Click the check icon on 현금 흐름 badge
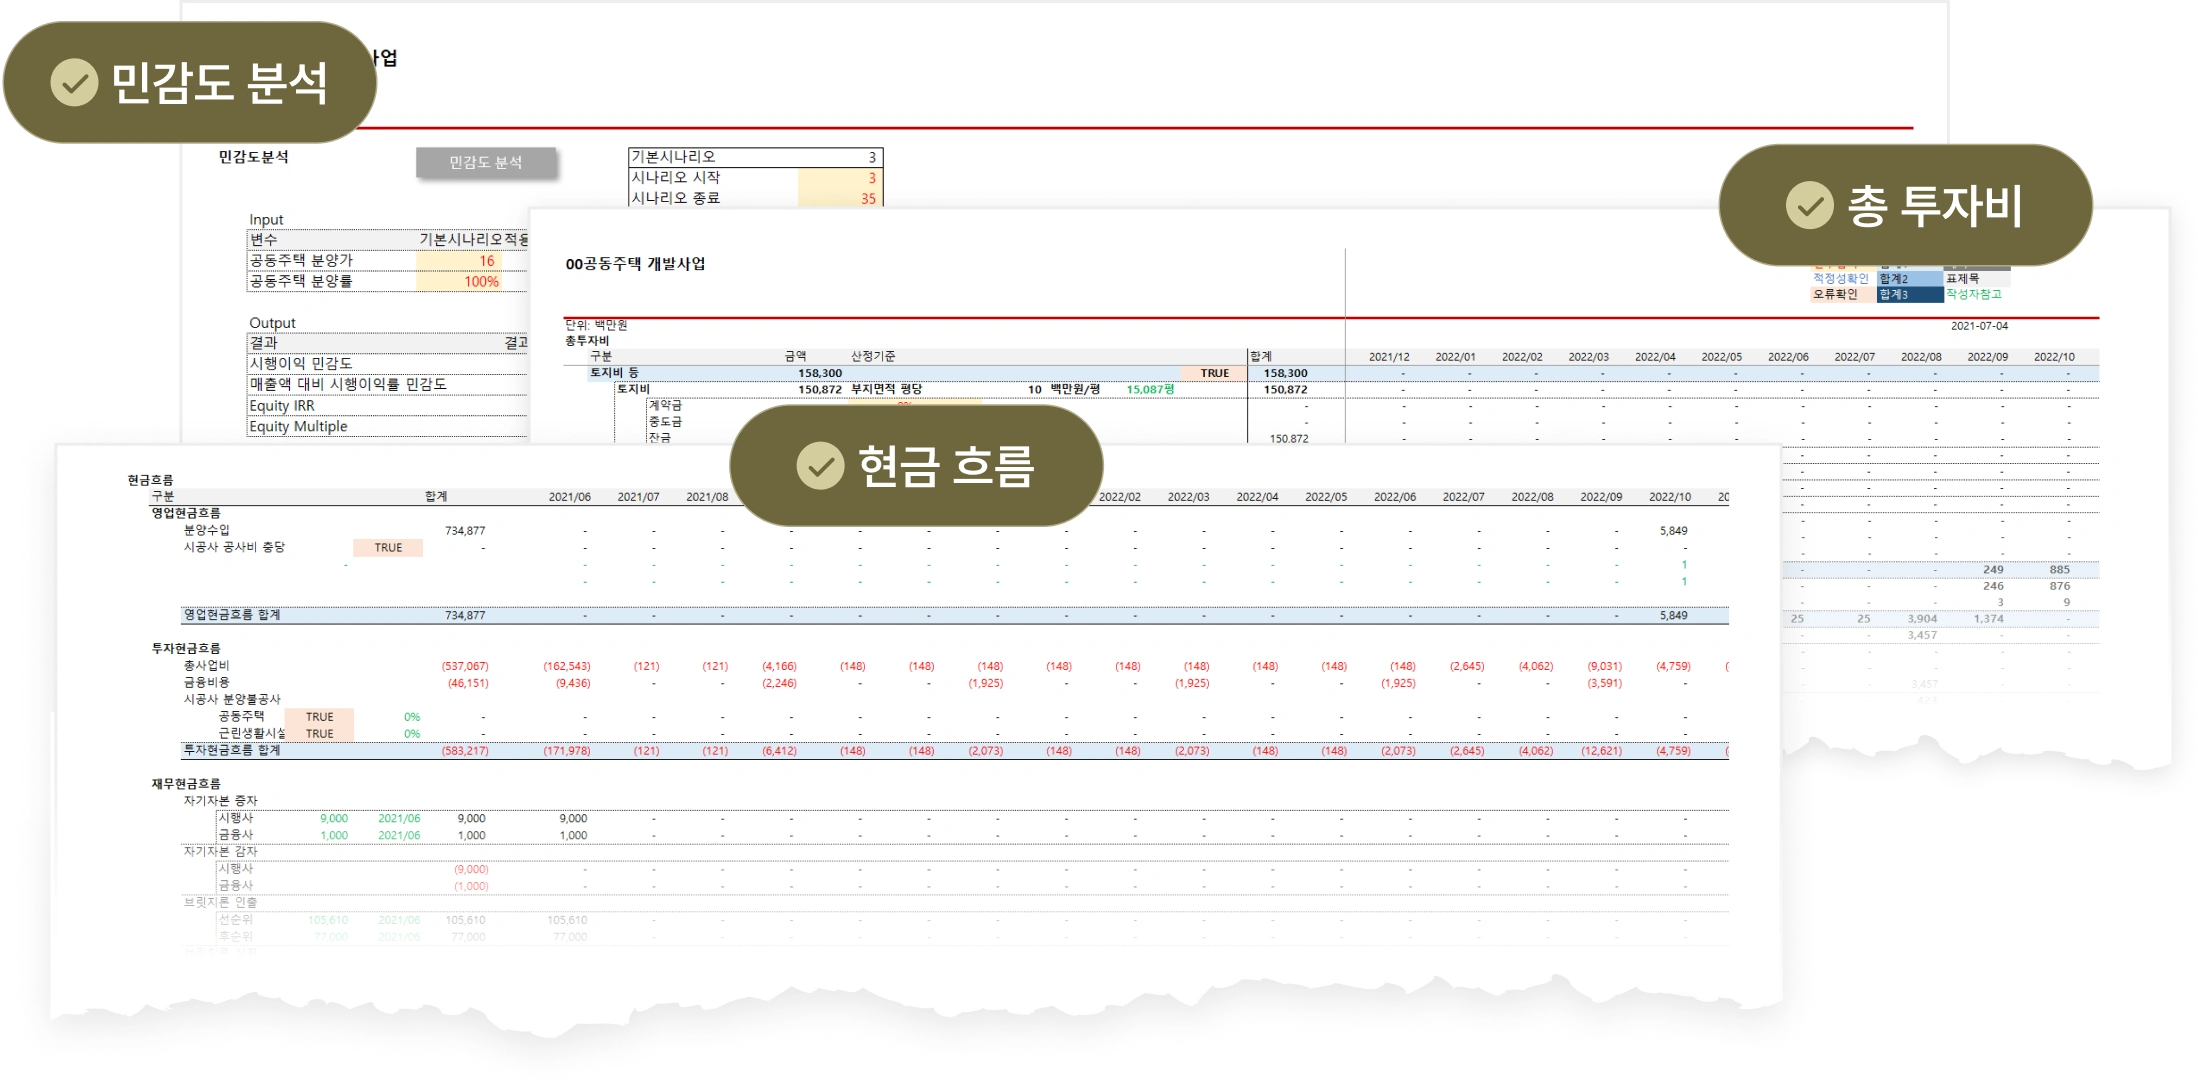Image resolution: width=2200 pixels, height=1092 pixels. 820,466
